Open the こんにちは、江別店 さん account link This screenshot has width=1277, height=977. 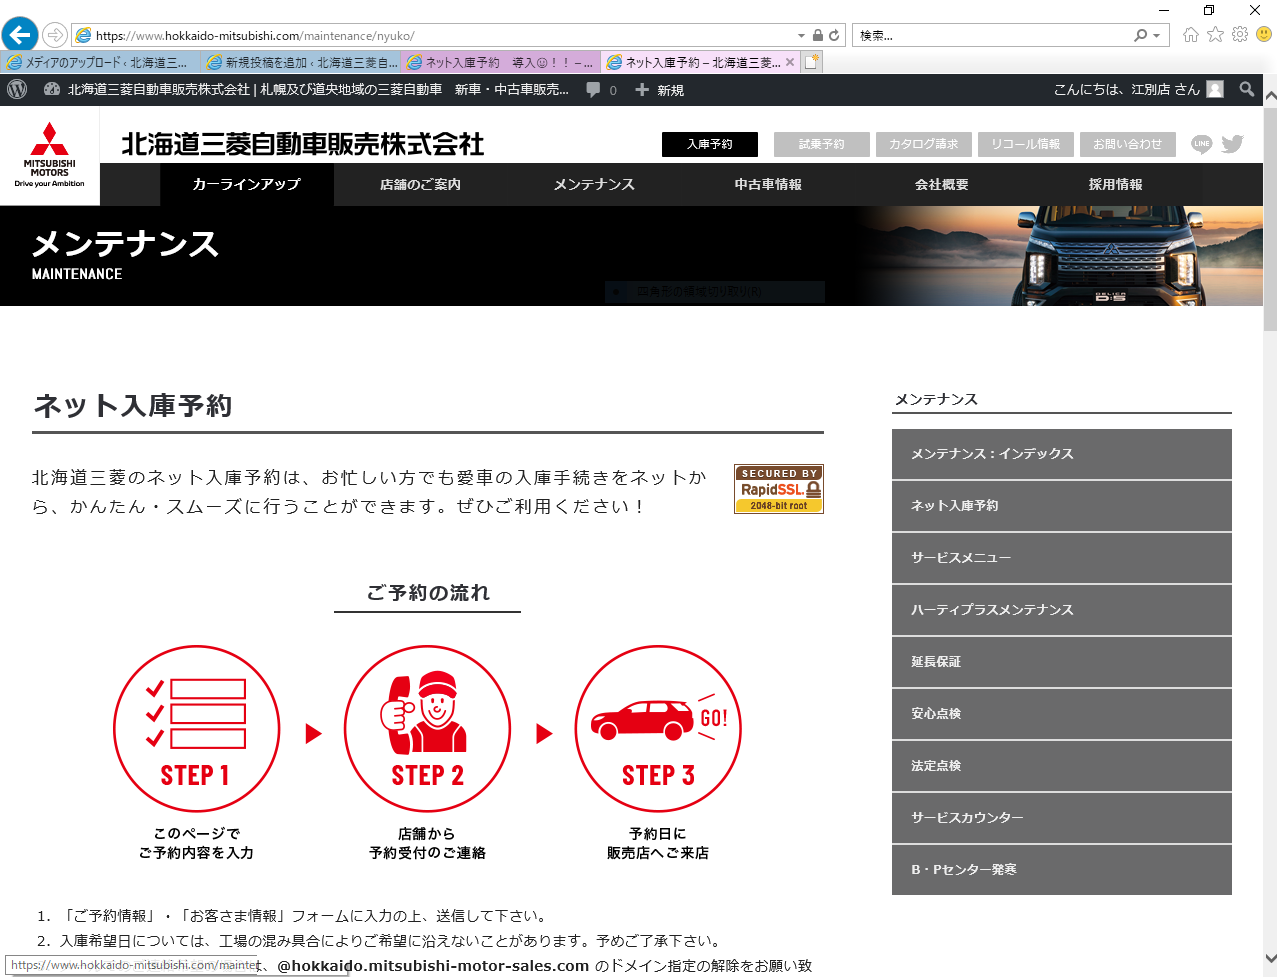click(1139, 89)
